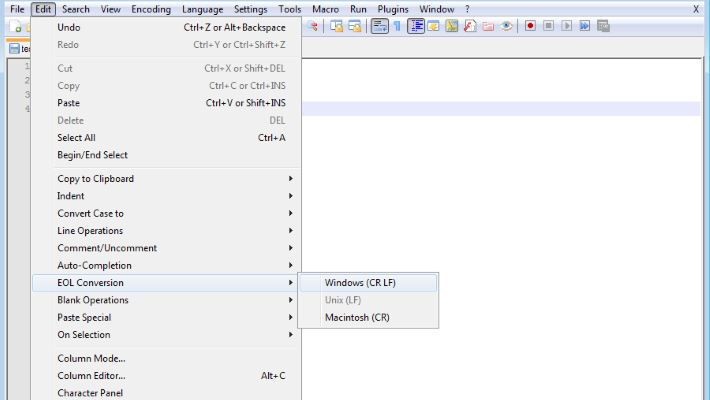Screen dimensions: 710x400
Task: Open the Search menu
Action: point(76,9)
